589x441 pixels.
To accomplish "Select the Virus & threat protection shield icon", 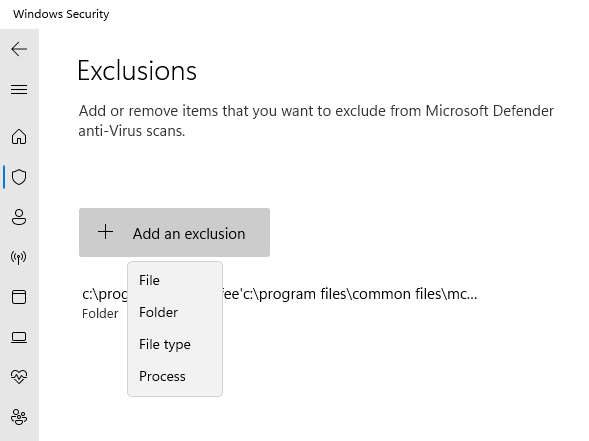I will click(19, 177).
